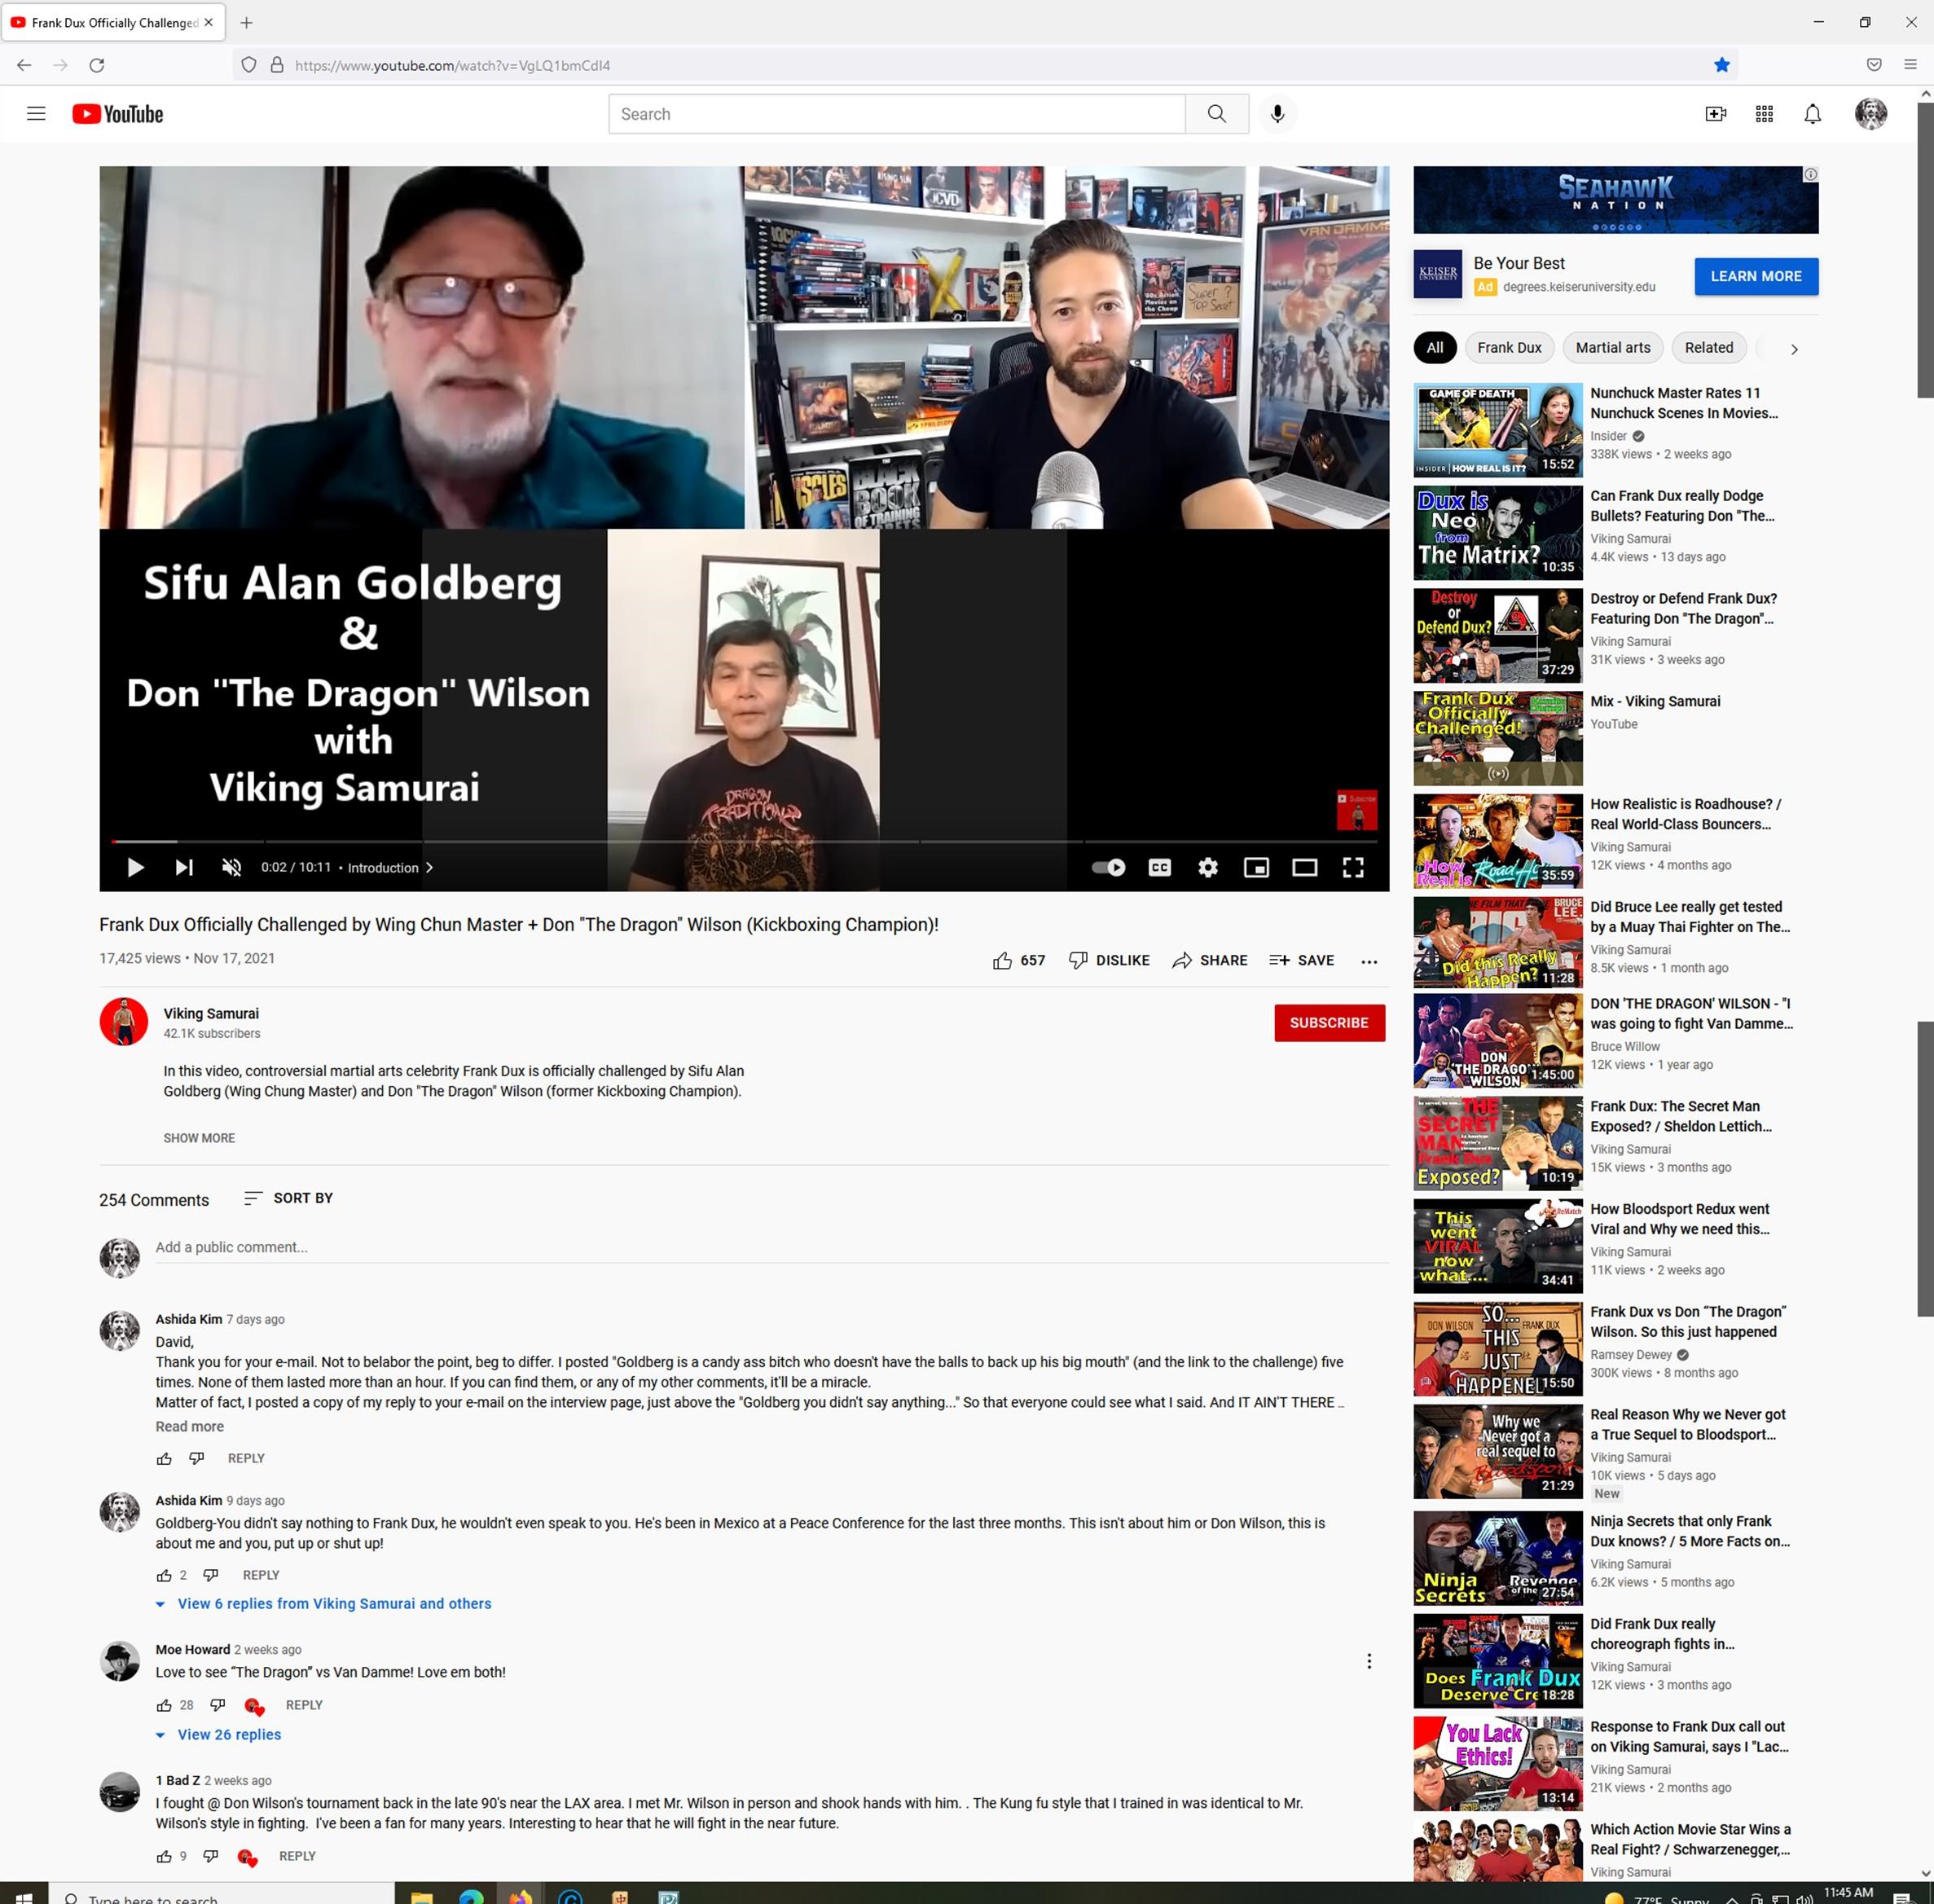Expand View 26 replies
The width and height of the screenshot is (1934, 1904).
219,1734
